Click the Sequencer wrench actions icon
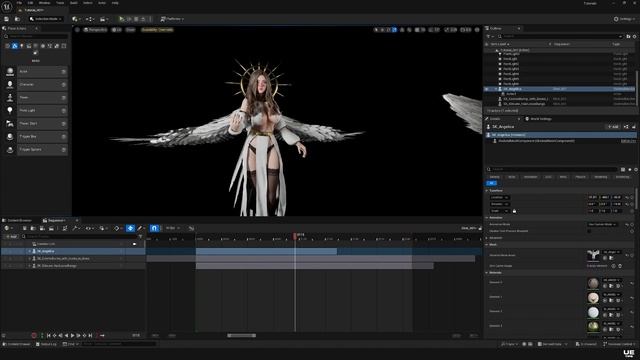Image resolution: width=640 pixels, height=360 pixels. pyautogui.click(x=76, y=228)
